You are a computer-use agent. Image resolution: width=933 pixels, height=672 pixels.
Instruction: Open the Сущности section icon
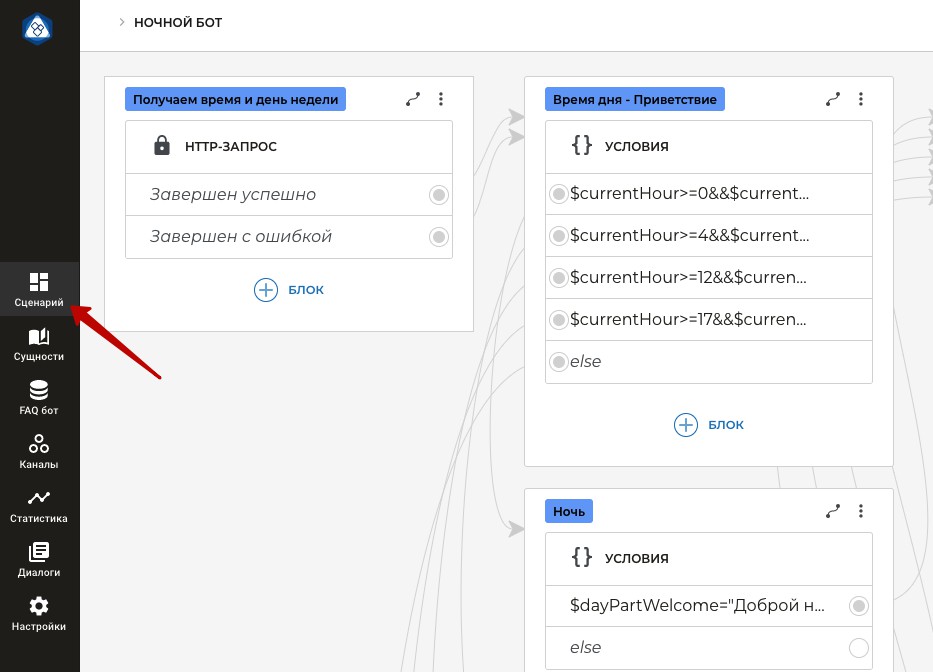(39, 337)
